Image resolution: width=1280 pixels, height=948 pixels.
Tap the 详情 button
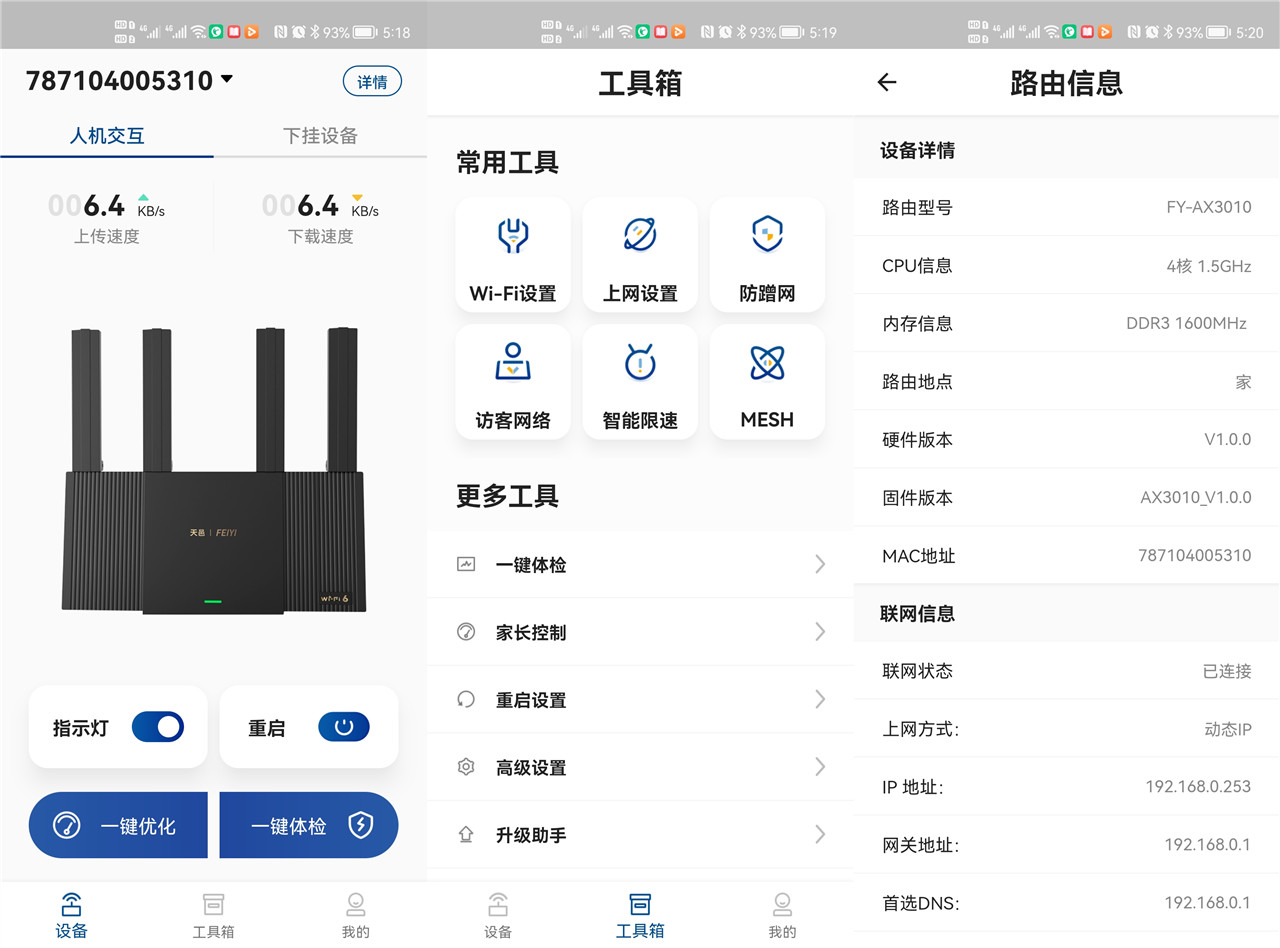coord(372,82)
